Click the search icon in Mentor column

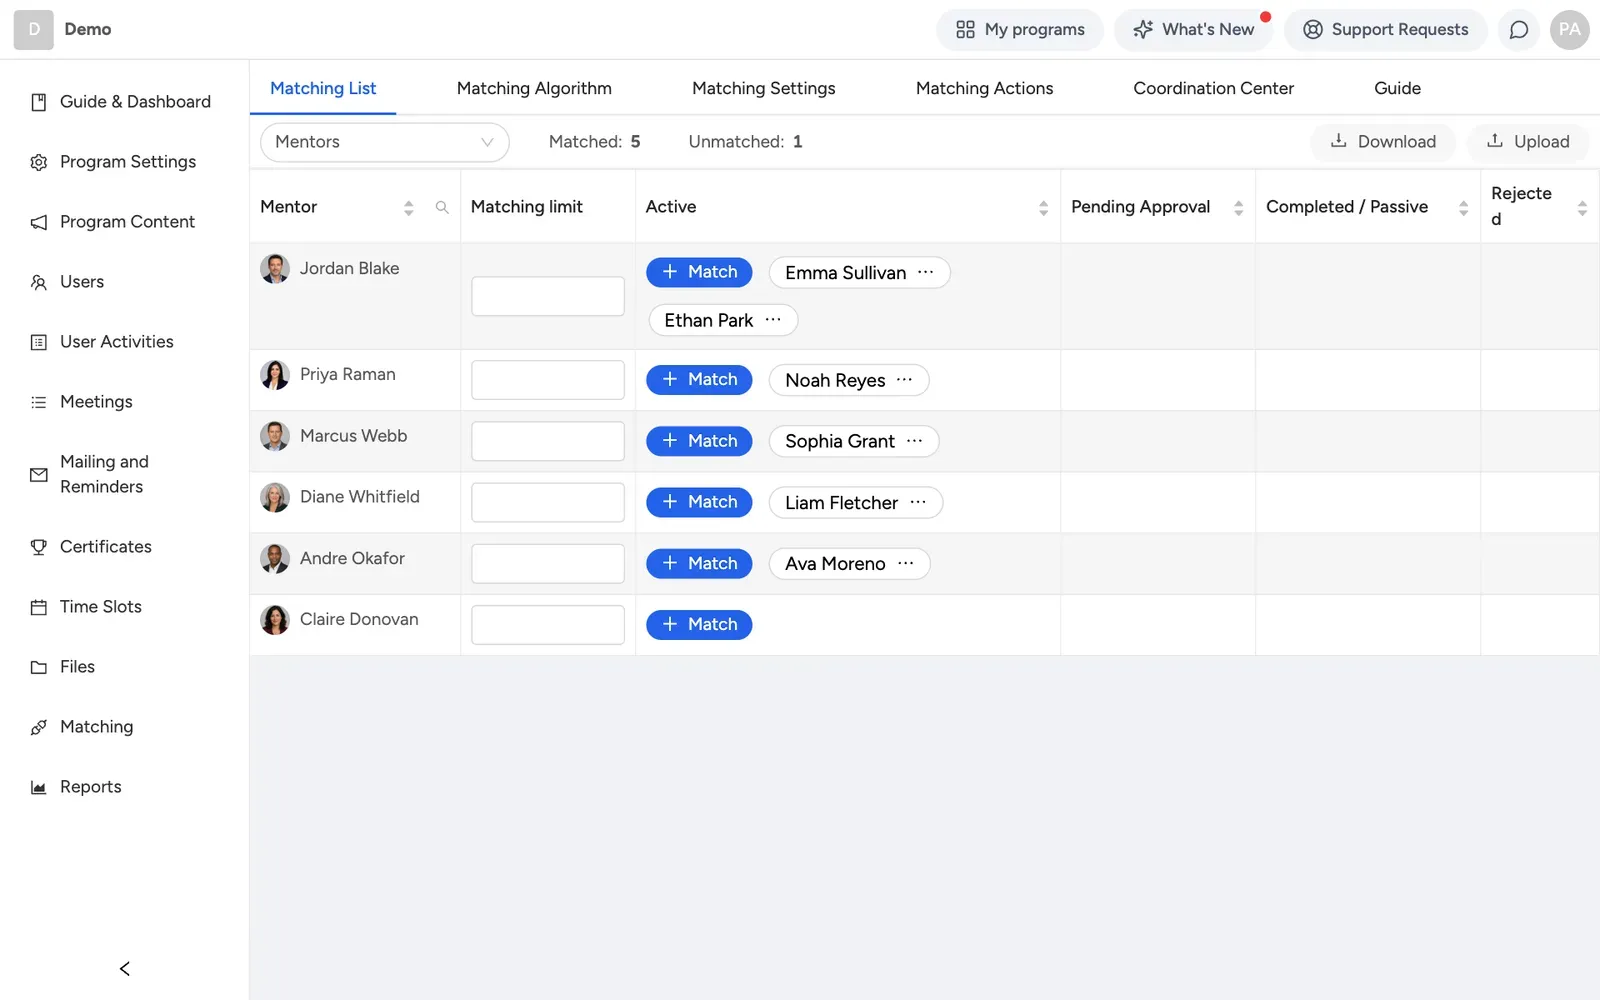click(442, 207)
